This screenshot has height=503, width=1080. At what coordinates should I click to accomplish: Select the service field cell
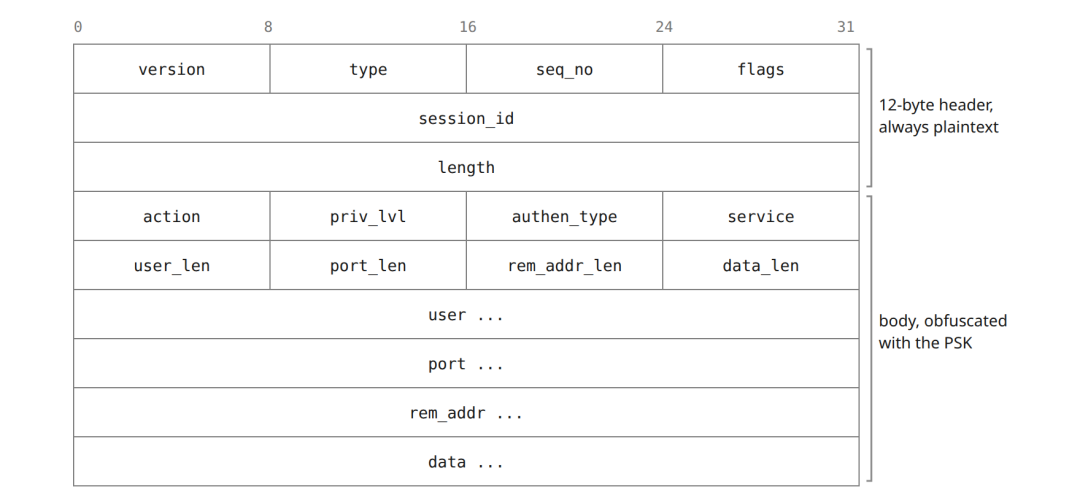pos(760,216)
